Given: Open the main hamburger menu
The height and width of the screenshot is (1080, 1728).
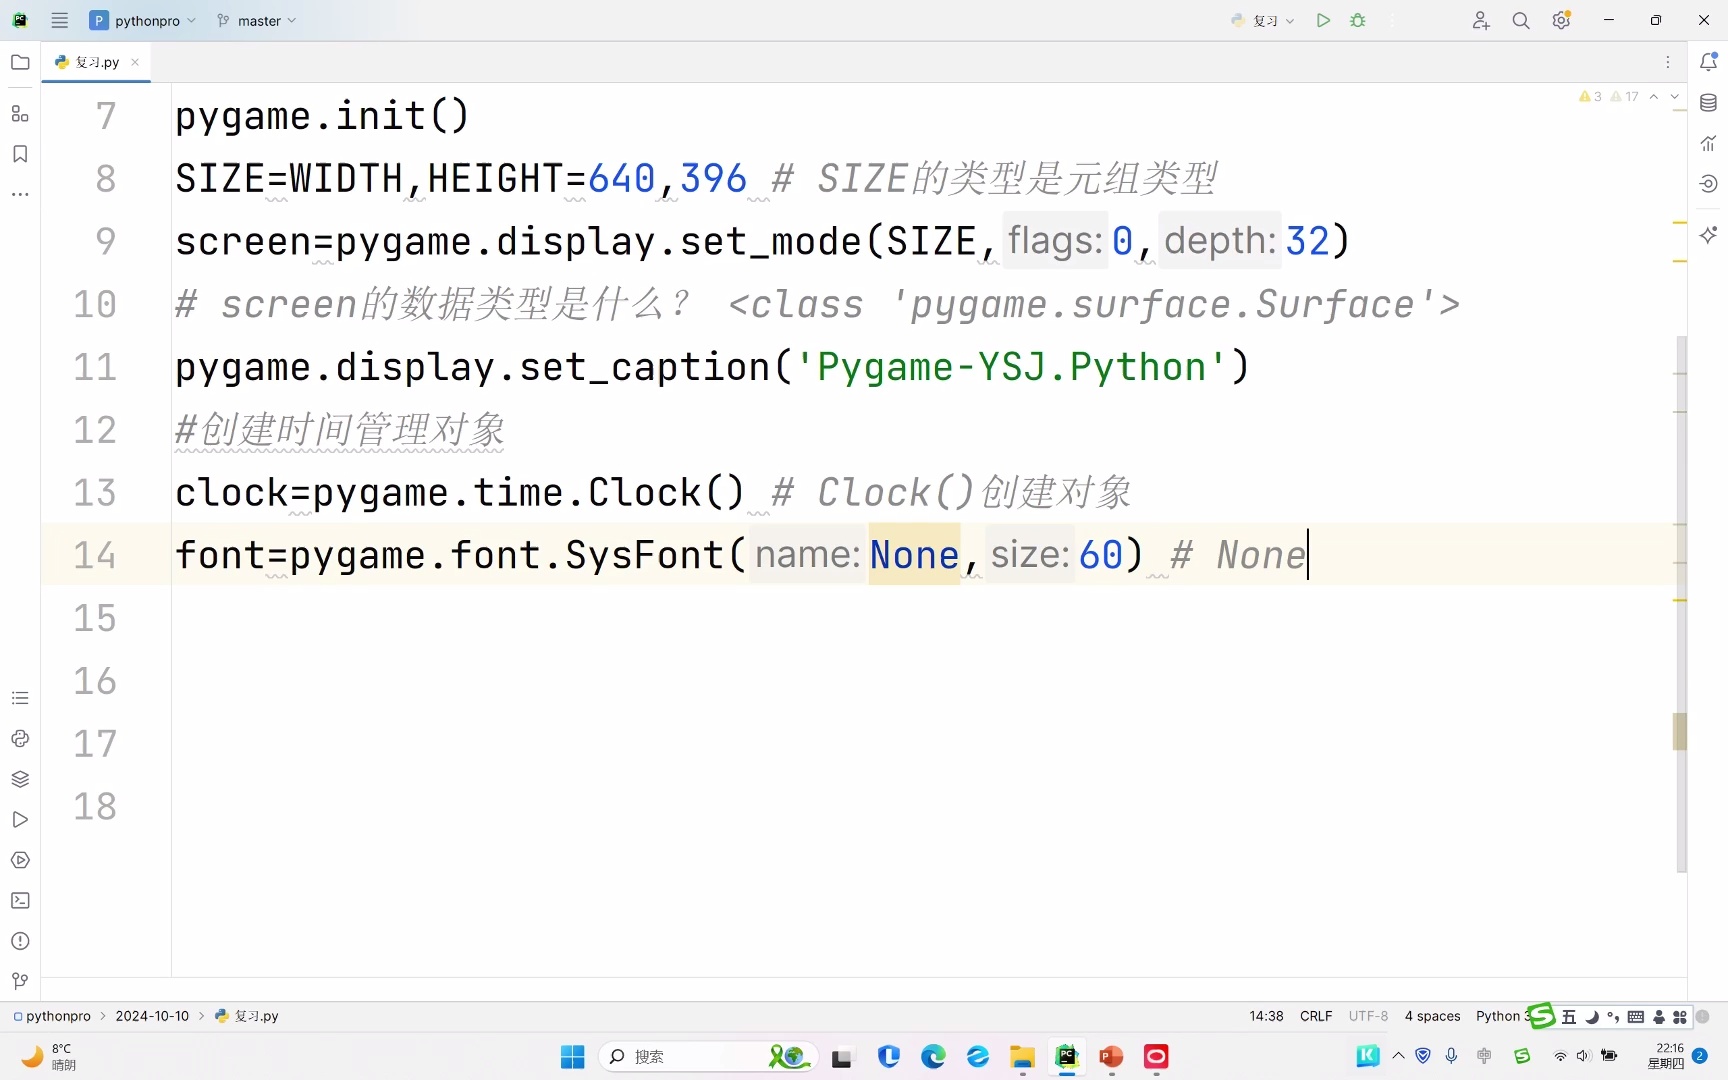Looking at the screenshot, I should [x=60, y=20].
